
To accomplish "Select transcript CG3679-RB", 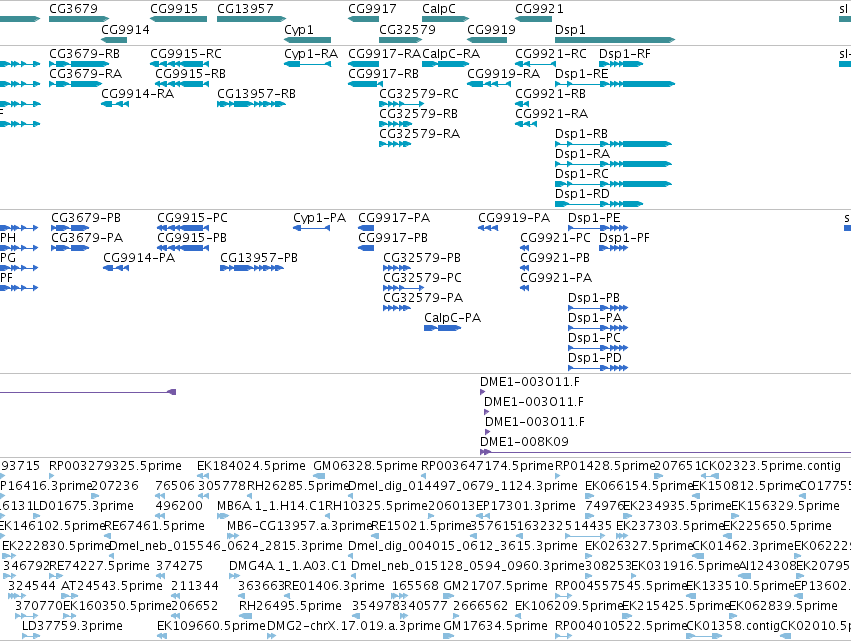I will [x=84, y=54].
